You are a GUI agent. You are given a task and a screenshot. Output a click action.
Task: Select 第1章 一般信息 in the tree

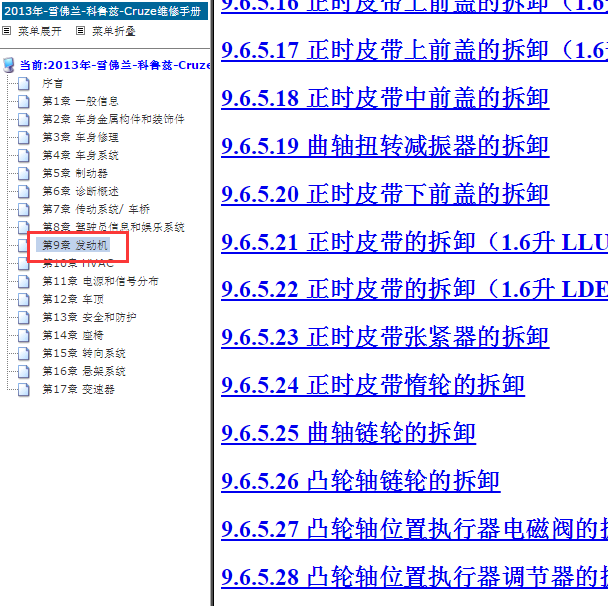[80, 101]
